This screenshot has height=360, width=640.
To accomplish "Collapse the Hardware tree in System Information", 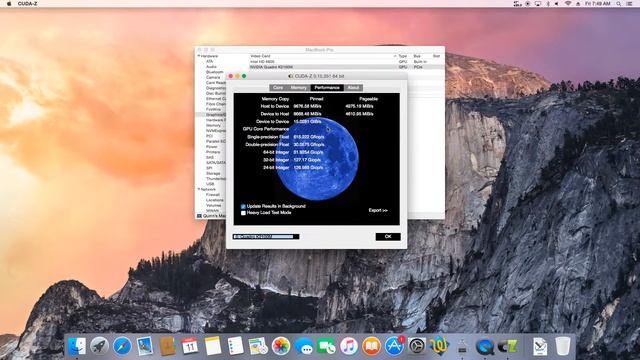I will (x=199, y=56).
